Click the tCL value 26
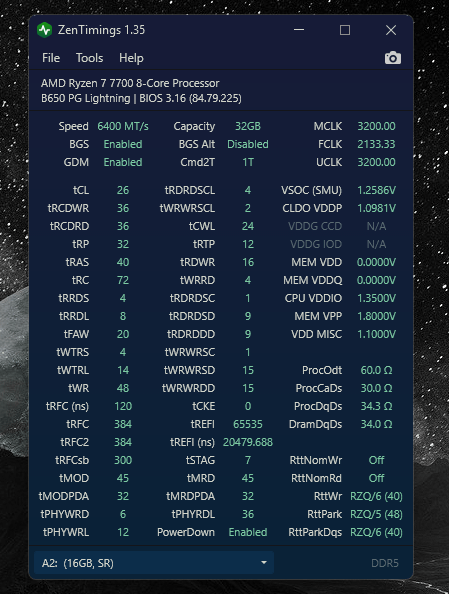Image resolution: width=449 pixels, height=594 pixels. coord(123,190)
